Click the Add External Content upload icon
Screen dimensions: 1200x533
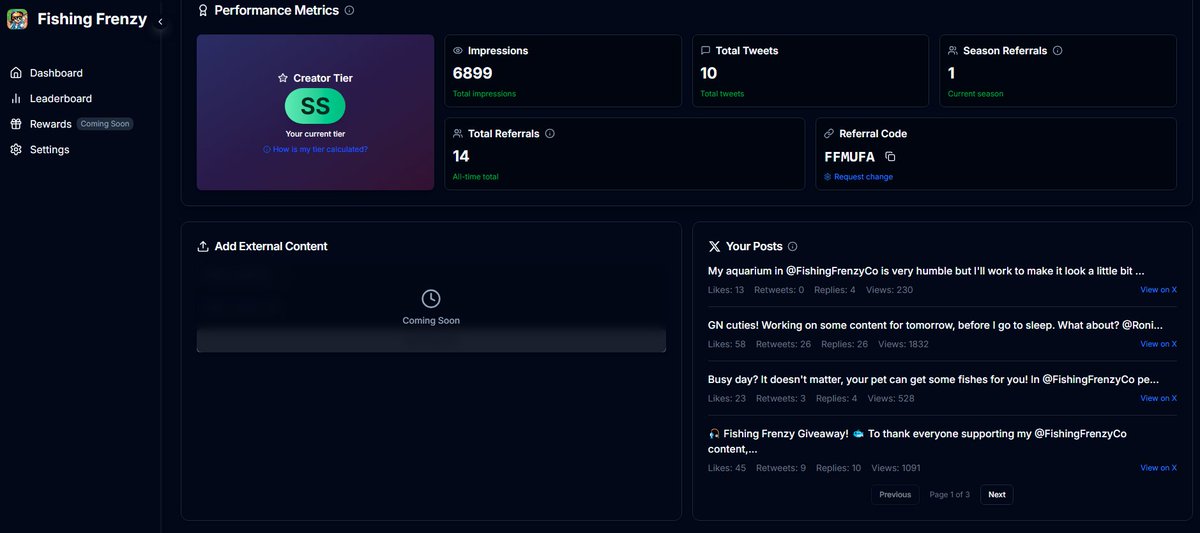(203, 246)
